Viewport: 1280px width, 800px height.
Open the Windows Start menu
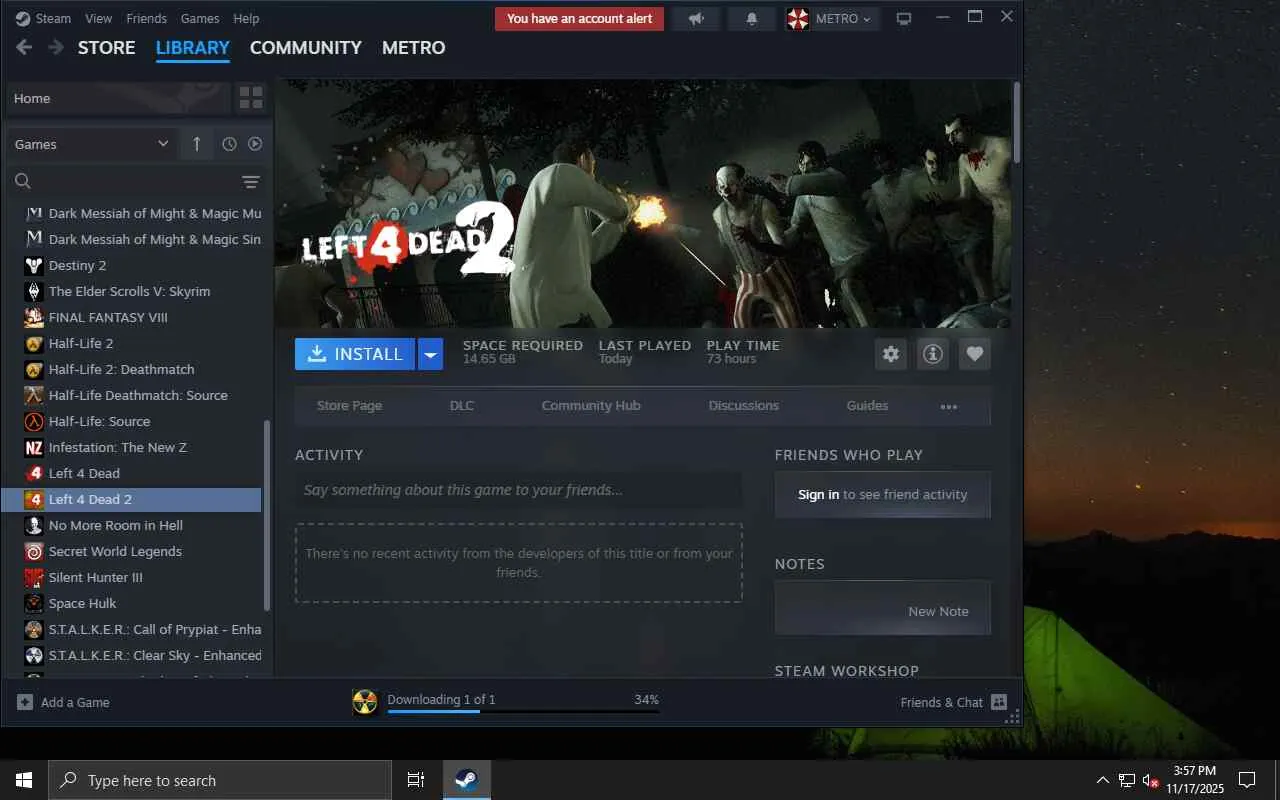point(24,780)
